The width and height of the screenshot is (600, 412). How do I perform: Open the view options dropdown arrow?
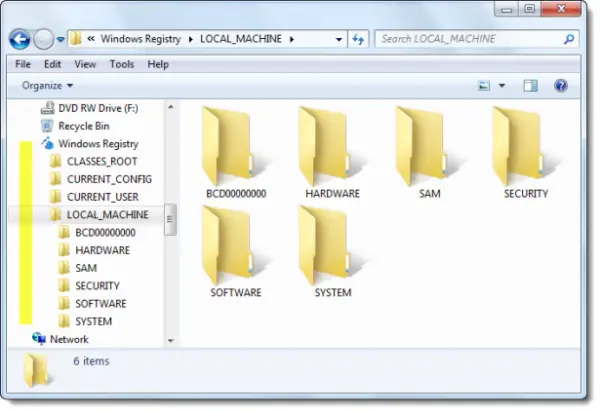pos(502,86)
